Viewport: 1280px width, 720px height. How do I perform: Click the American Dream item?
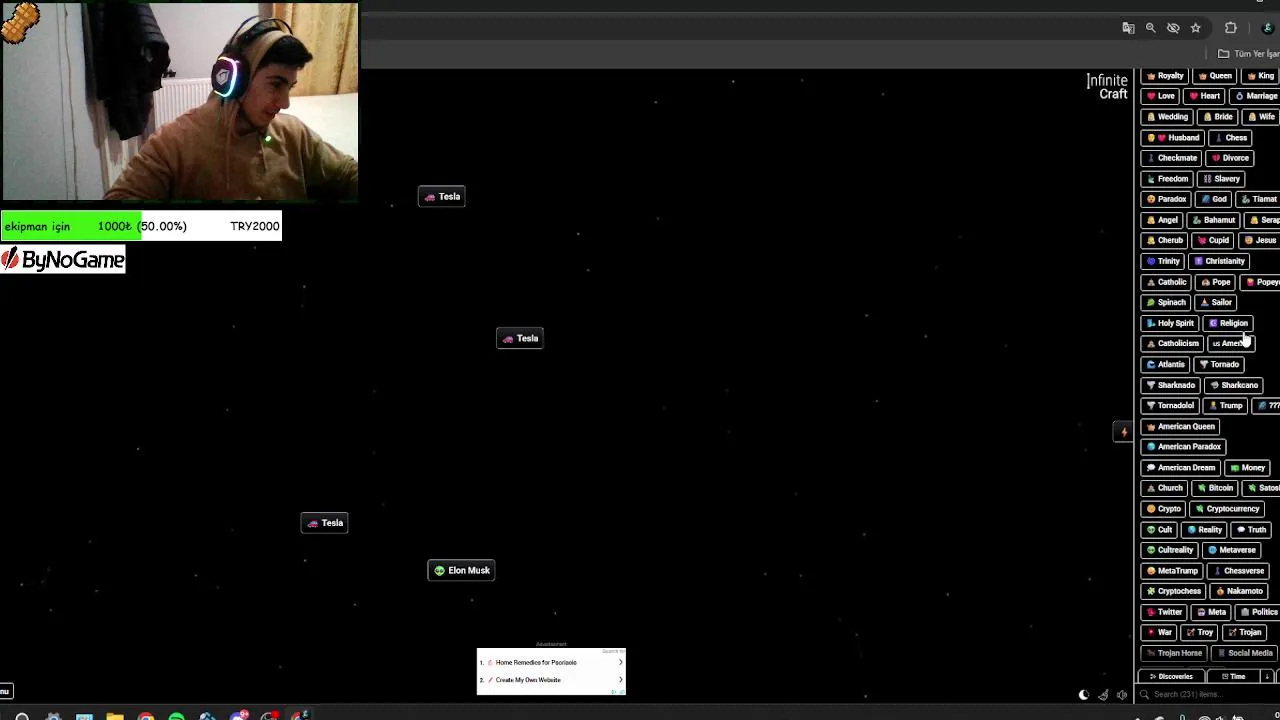tap(1181, 468)
